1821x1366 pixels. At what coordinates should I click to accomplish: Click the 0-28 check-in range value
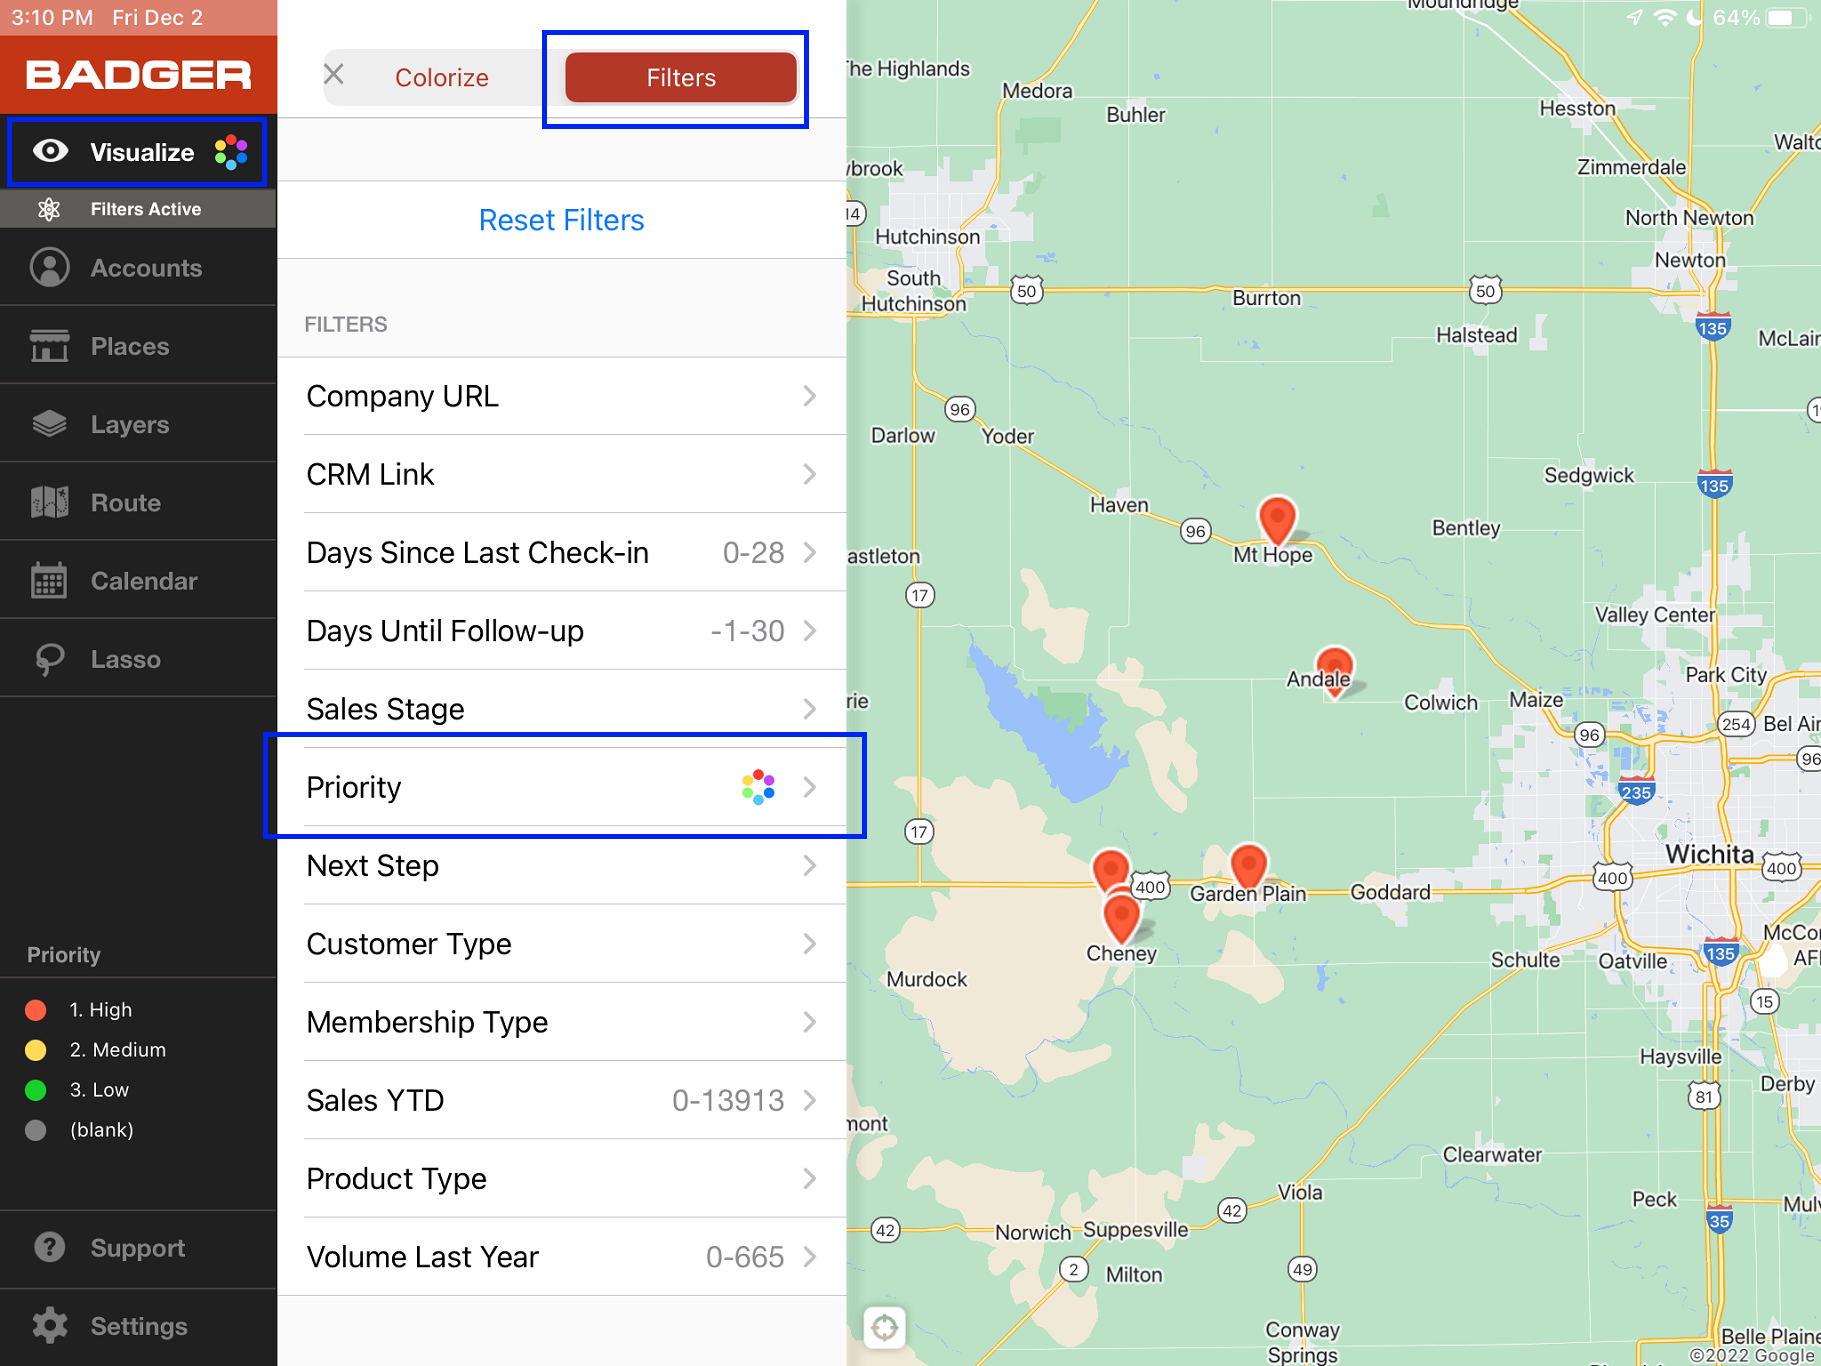click(x=753, y=552)
